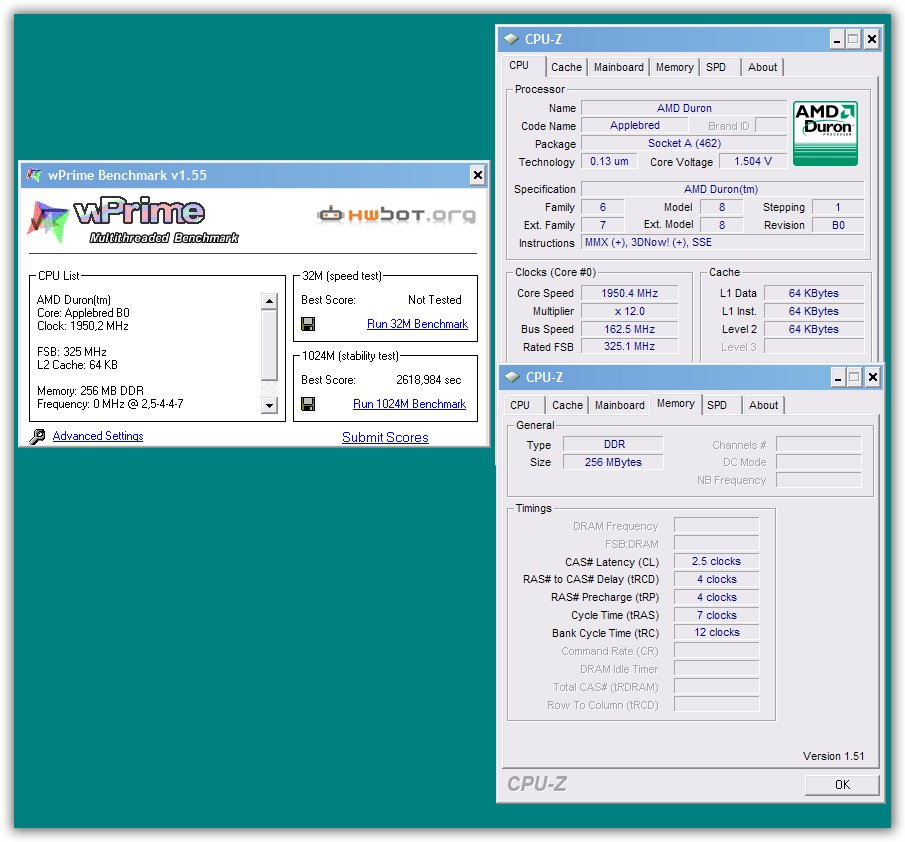Click the memory Size field 256 MBytes

click(x=614, y=462)
